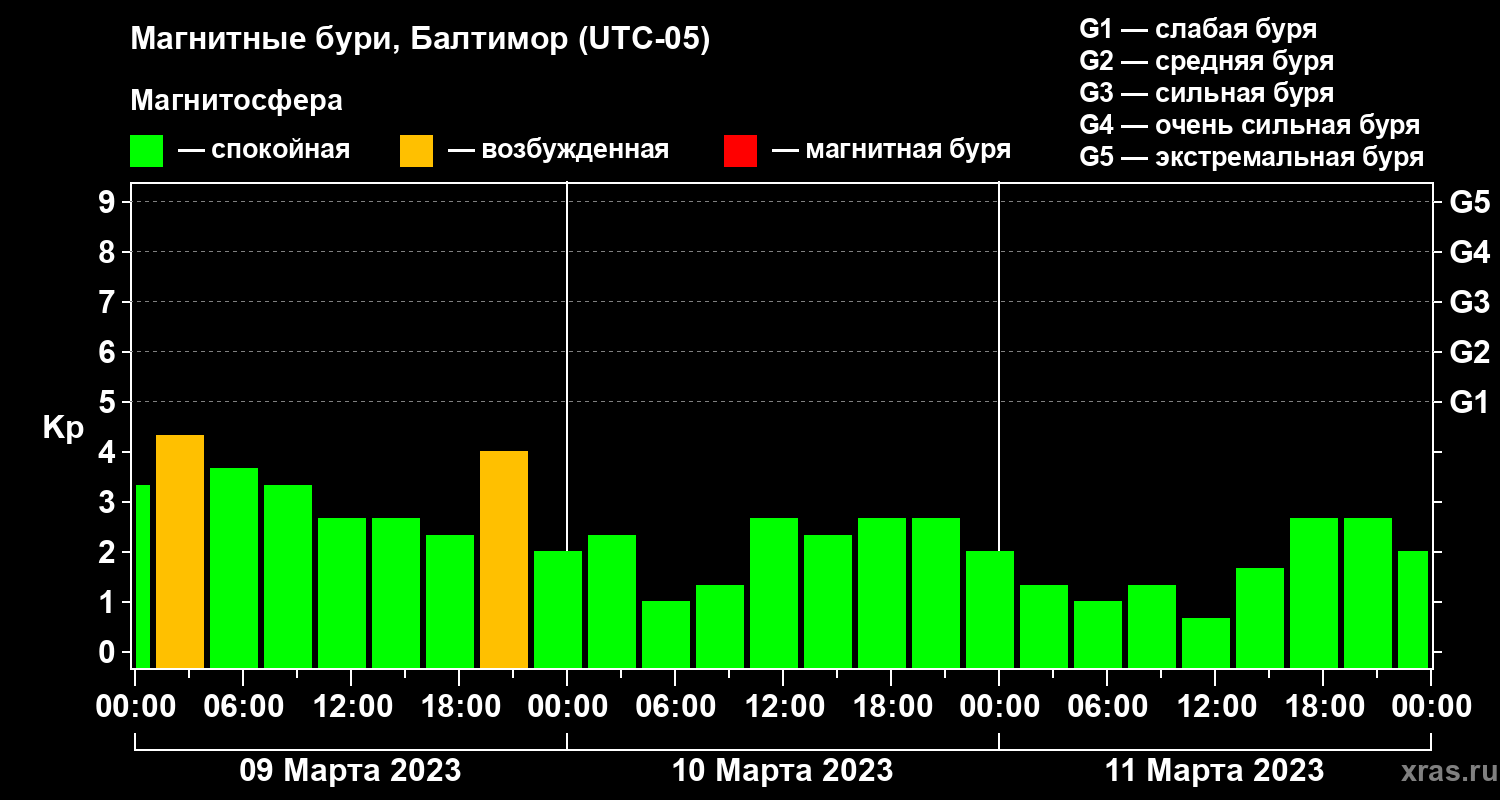Click the G2 label on right axis
1500x800 pixels.
click(1470, 352)
